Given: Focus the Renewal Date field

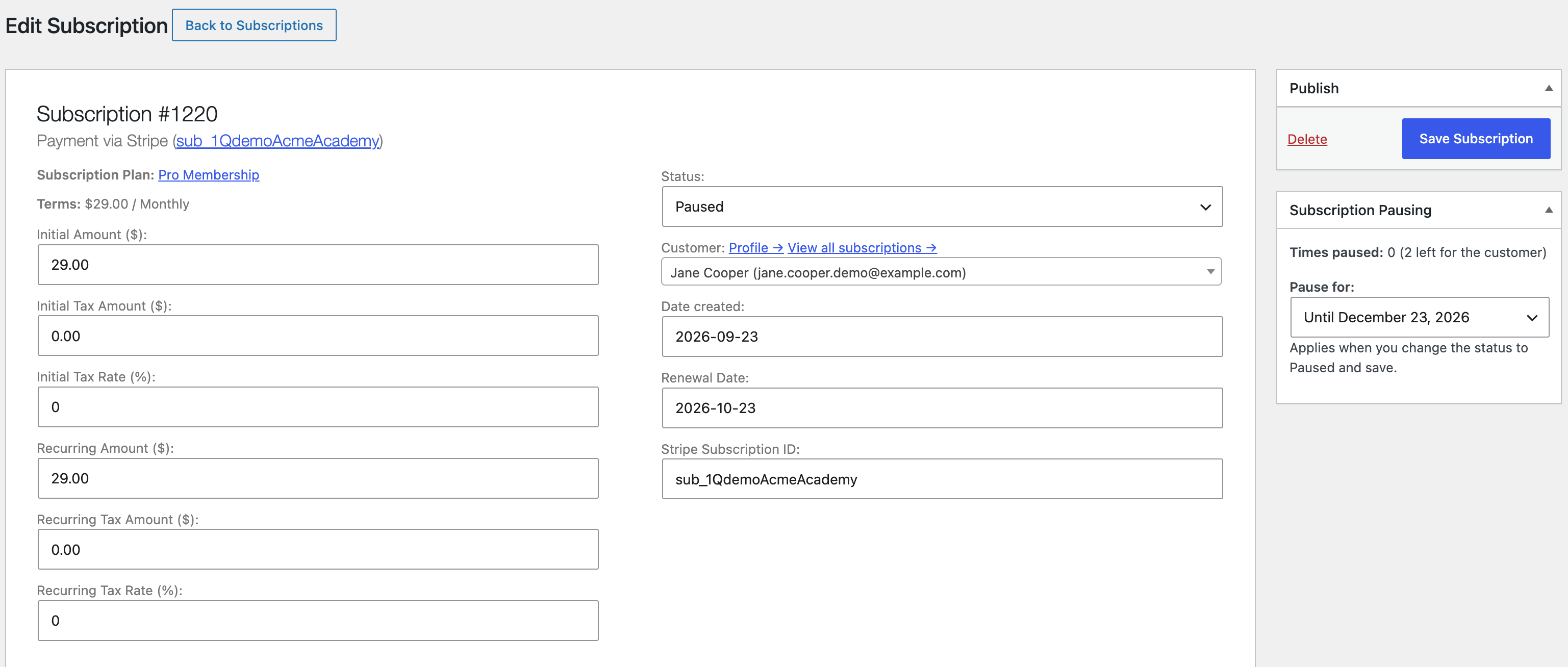Looking at the screenshot, I should [942, 408].
